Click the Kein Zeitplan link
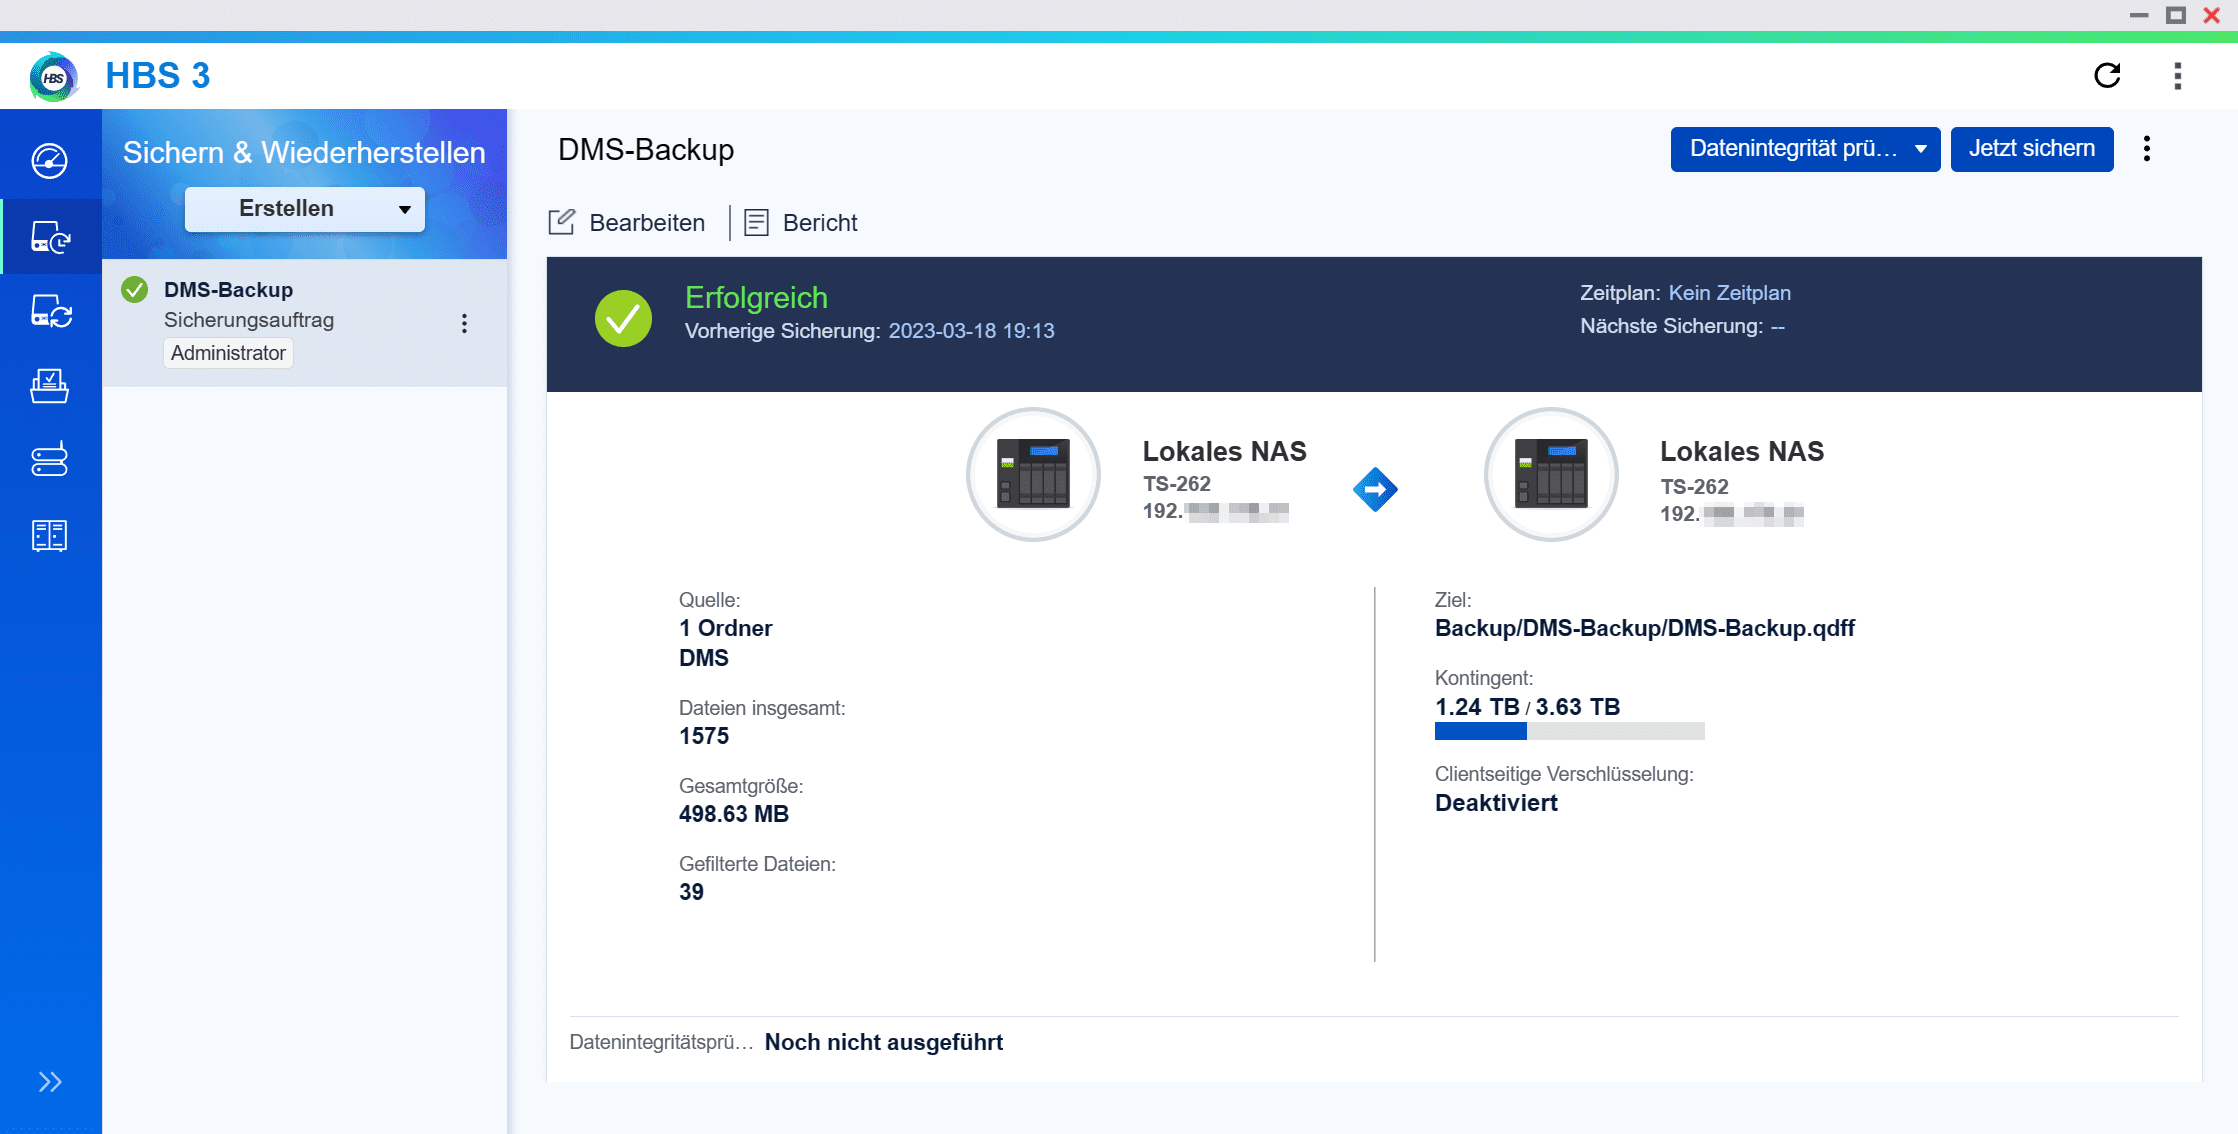The height and width of the screenshot is (1134, 2238). point(1729,293)
